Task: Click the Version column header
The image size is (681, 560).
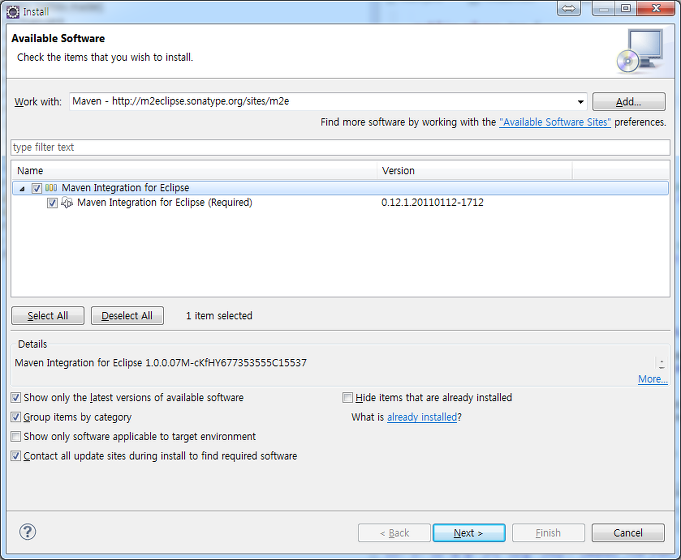Action: coord(475,170)
